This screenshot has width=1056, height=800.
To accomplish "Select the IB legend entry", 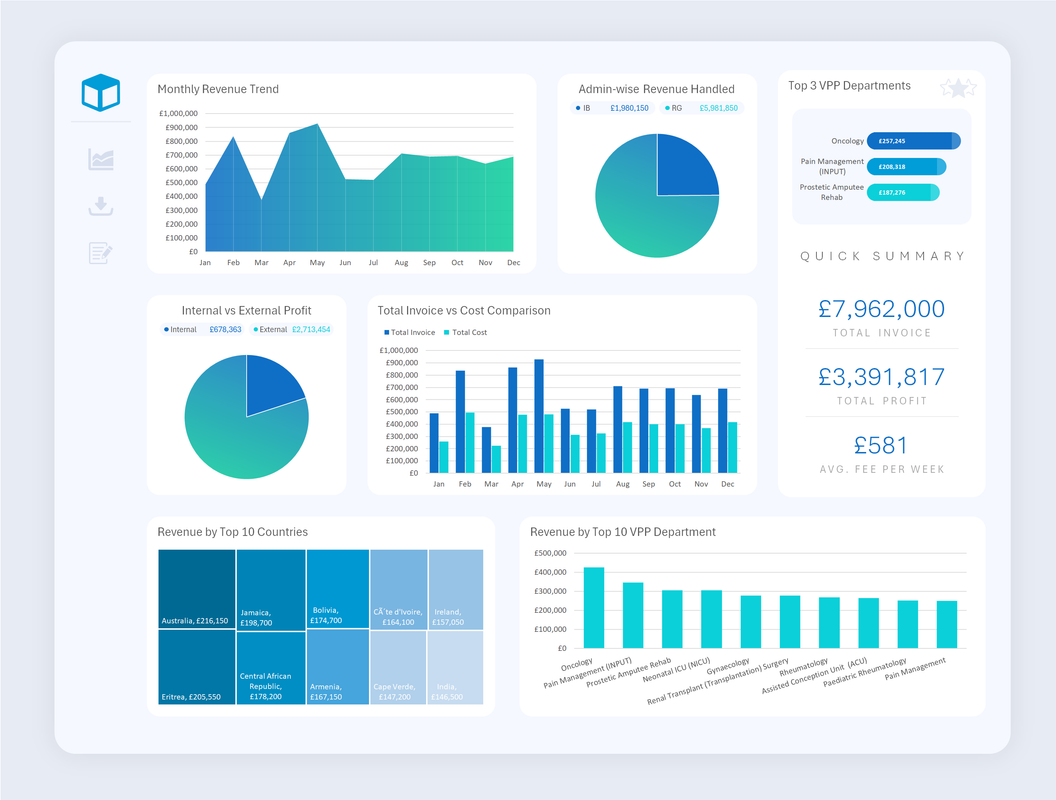I will click(612, 108).
